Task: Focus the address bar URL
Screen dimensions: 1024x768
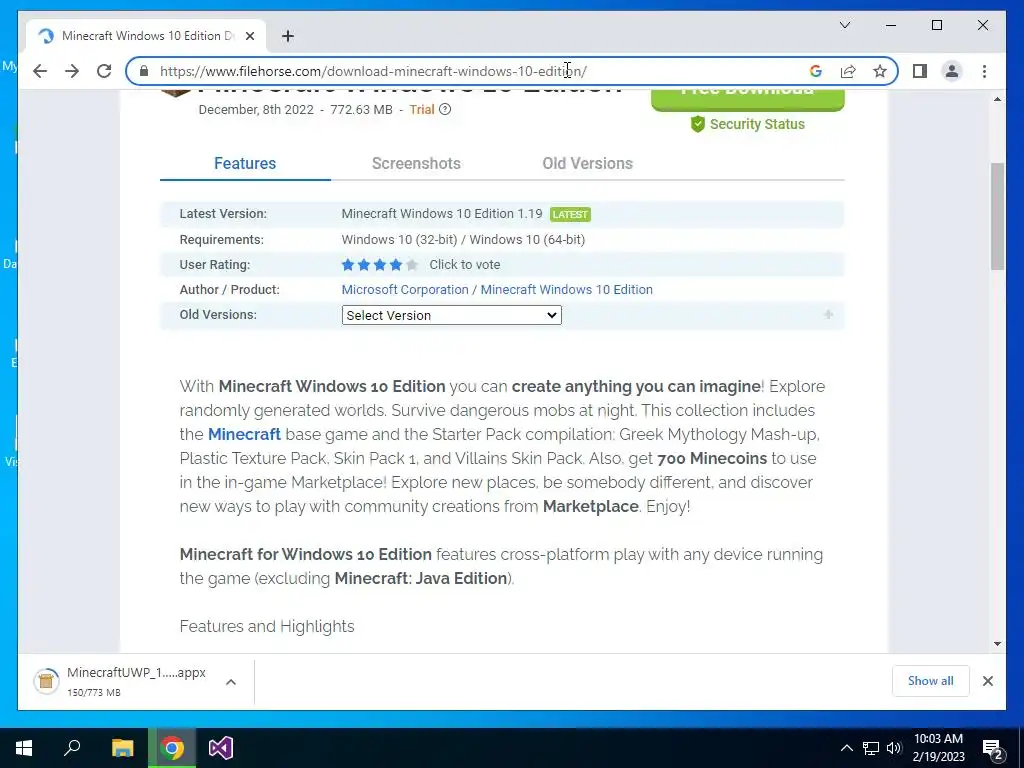Action: pyautogui.click(x=374, y=71)
